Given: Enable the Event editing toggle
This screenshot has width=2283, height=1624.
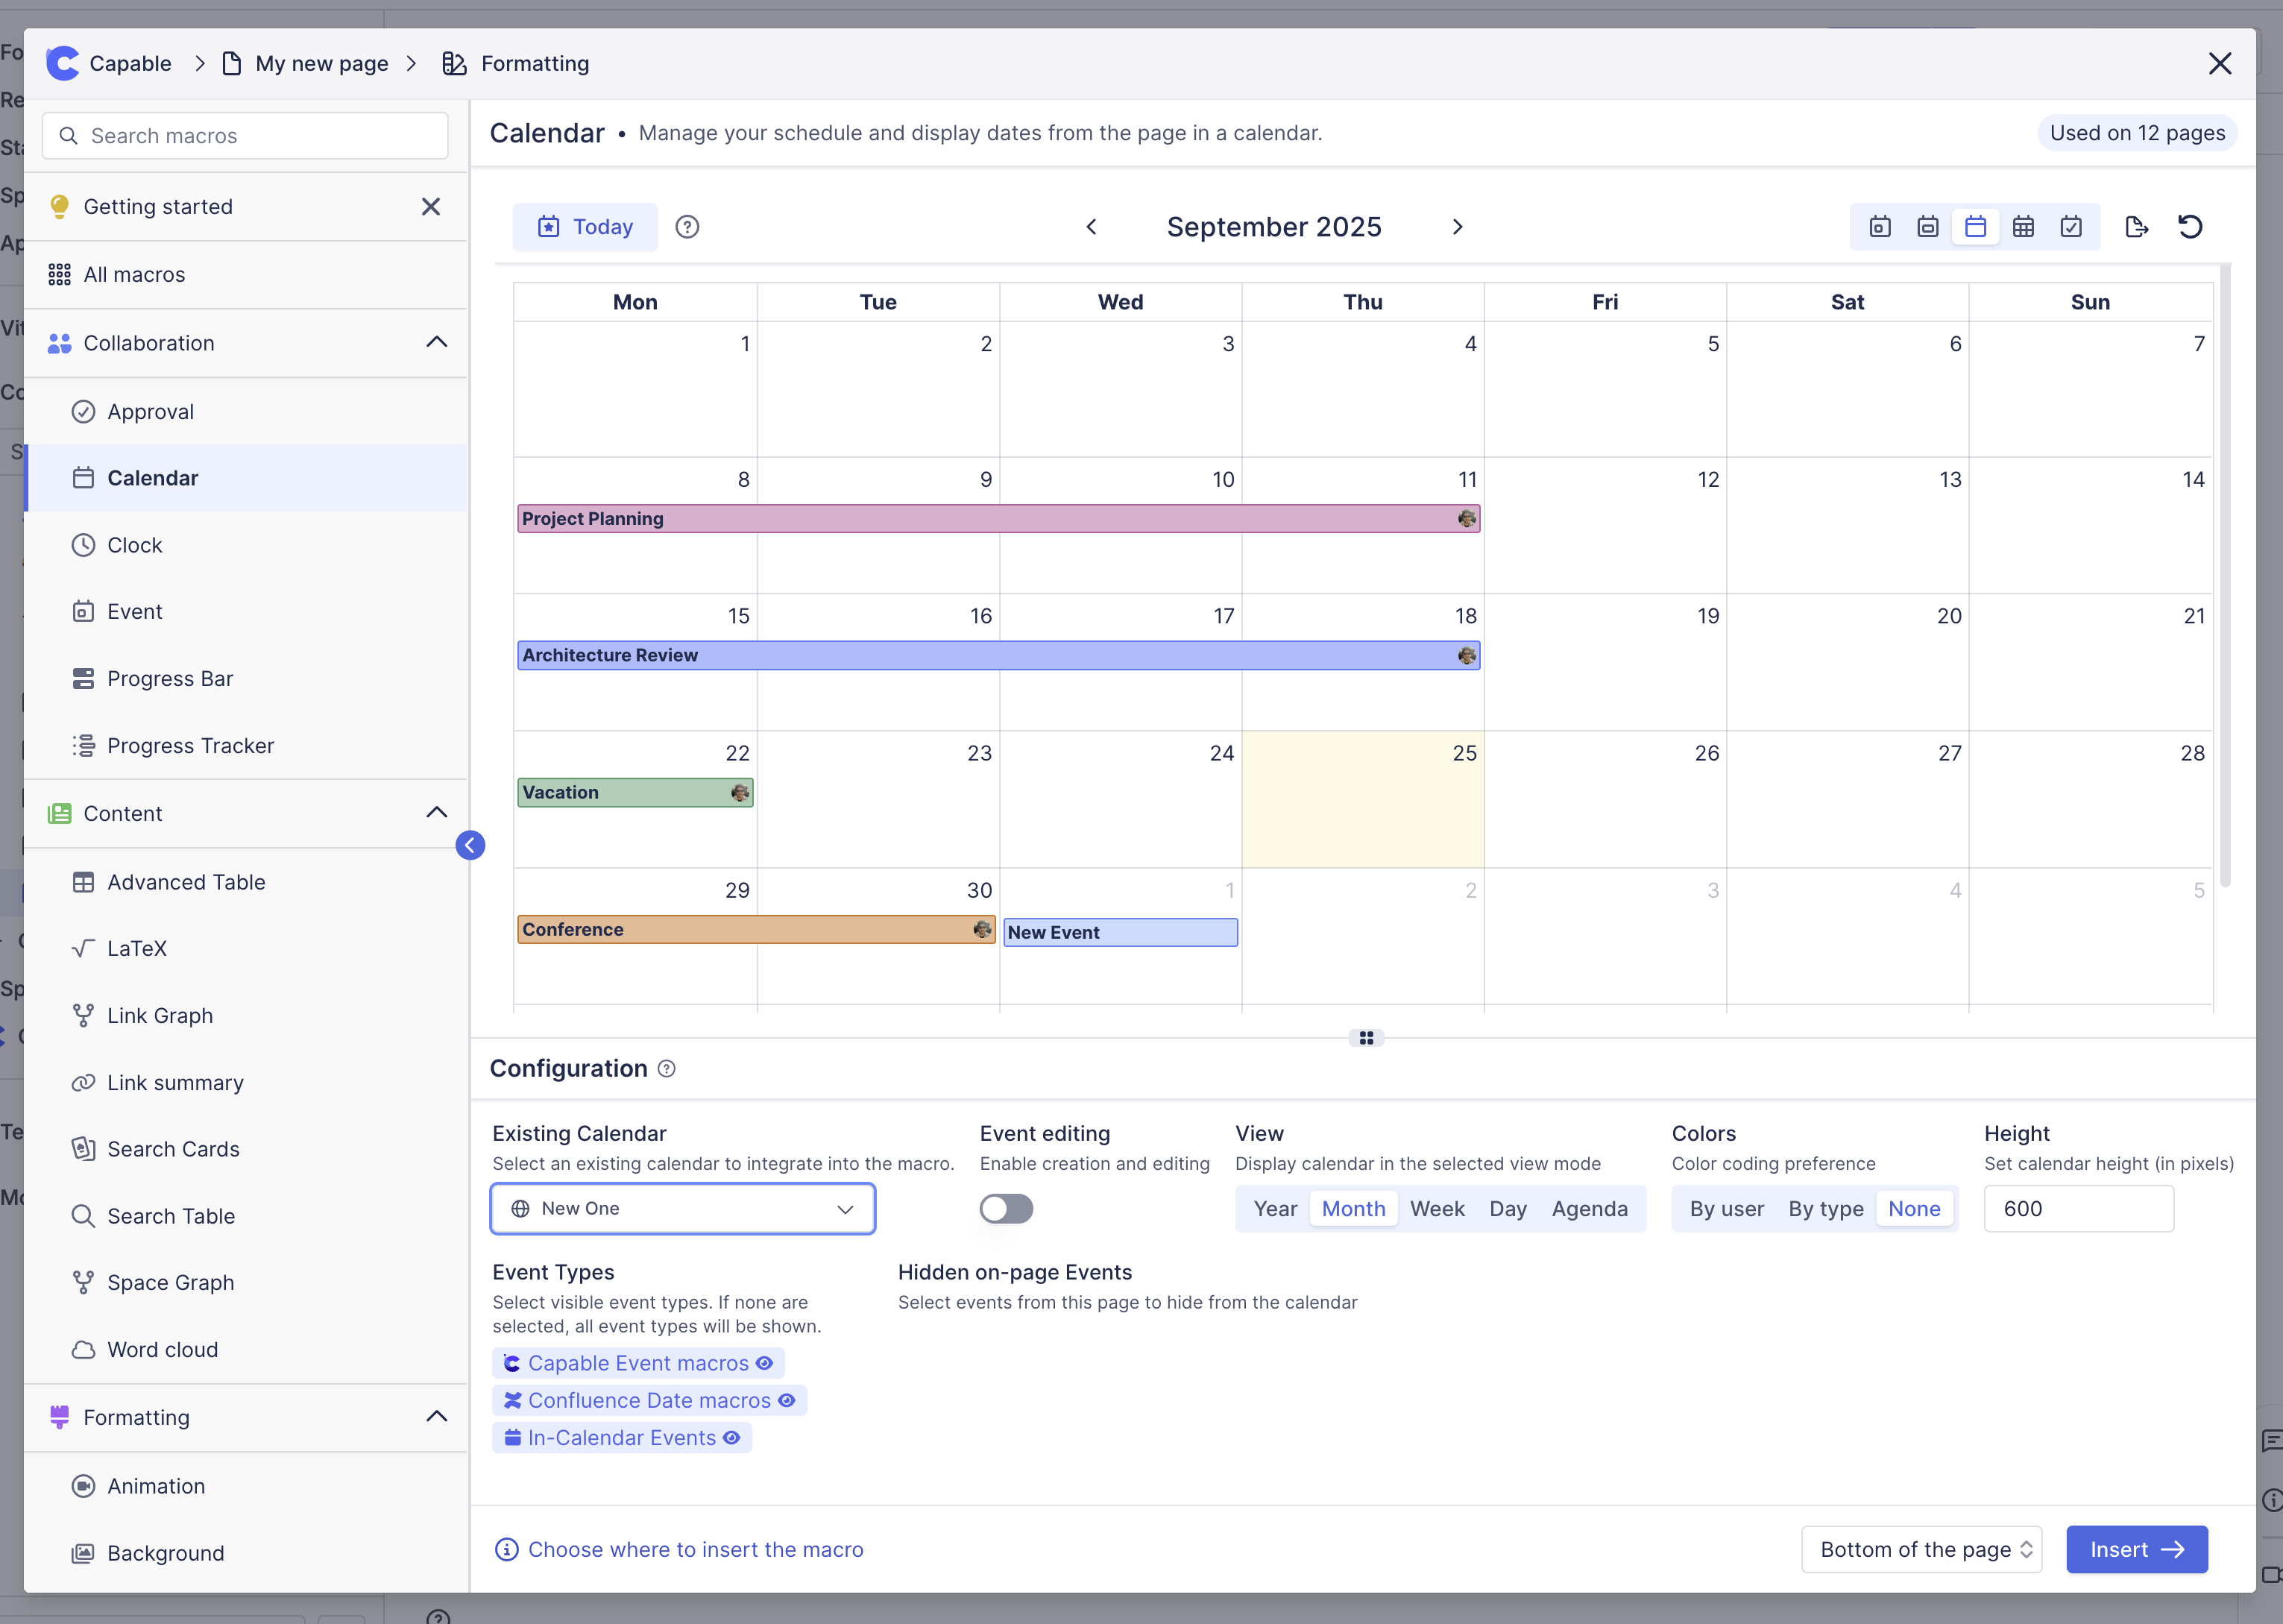Looking at the screenshot, I should point(1005,1209).
